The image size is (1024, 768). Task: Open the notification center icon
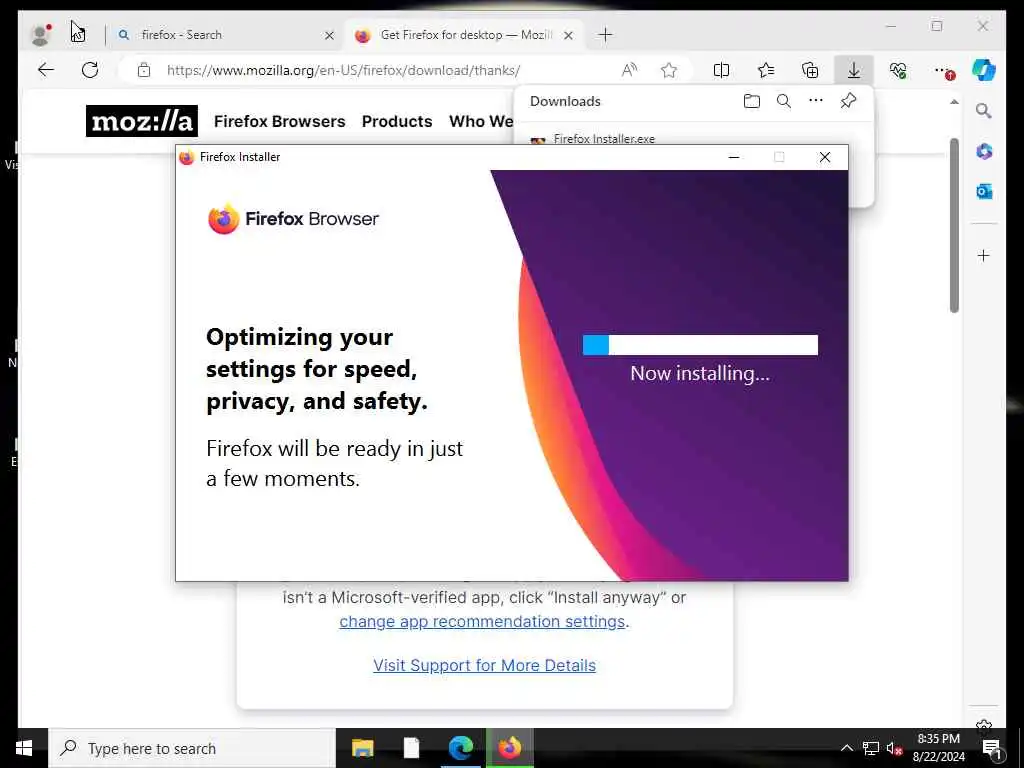click(993, 748)
